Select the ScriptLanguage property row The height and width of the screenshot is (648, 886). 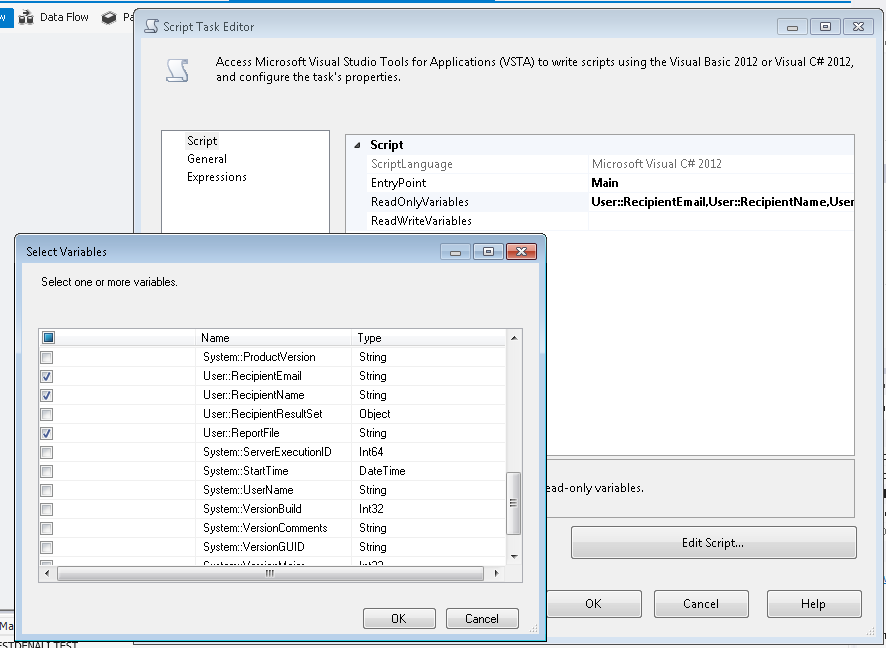point(610,164)
